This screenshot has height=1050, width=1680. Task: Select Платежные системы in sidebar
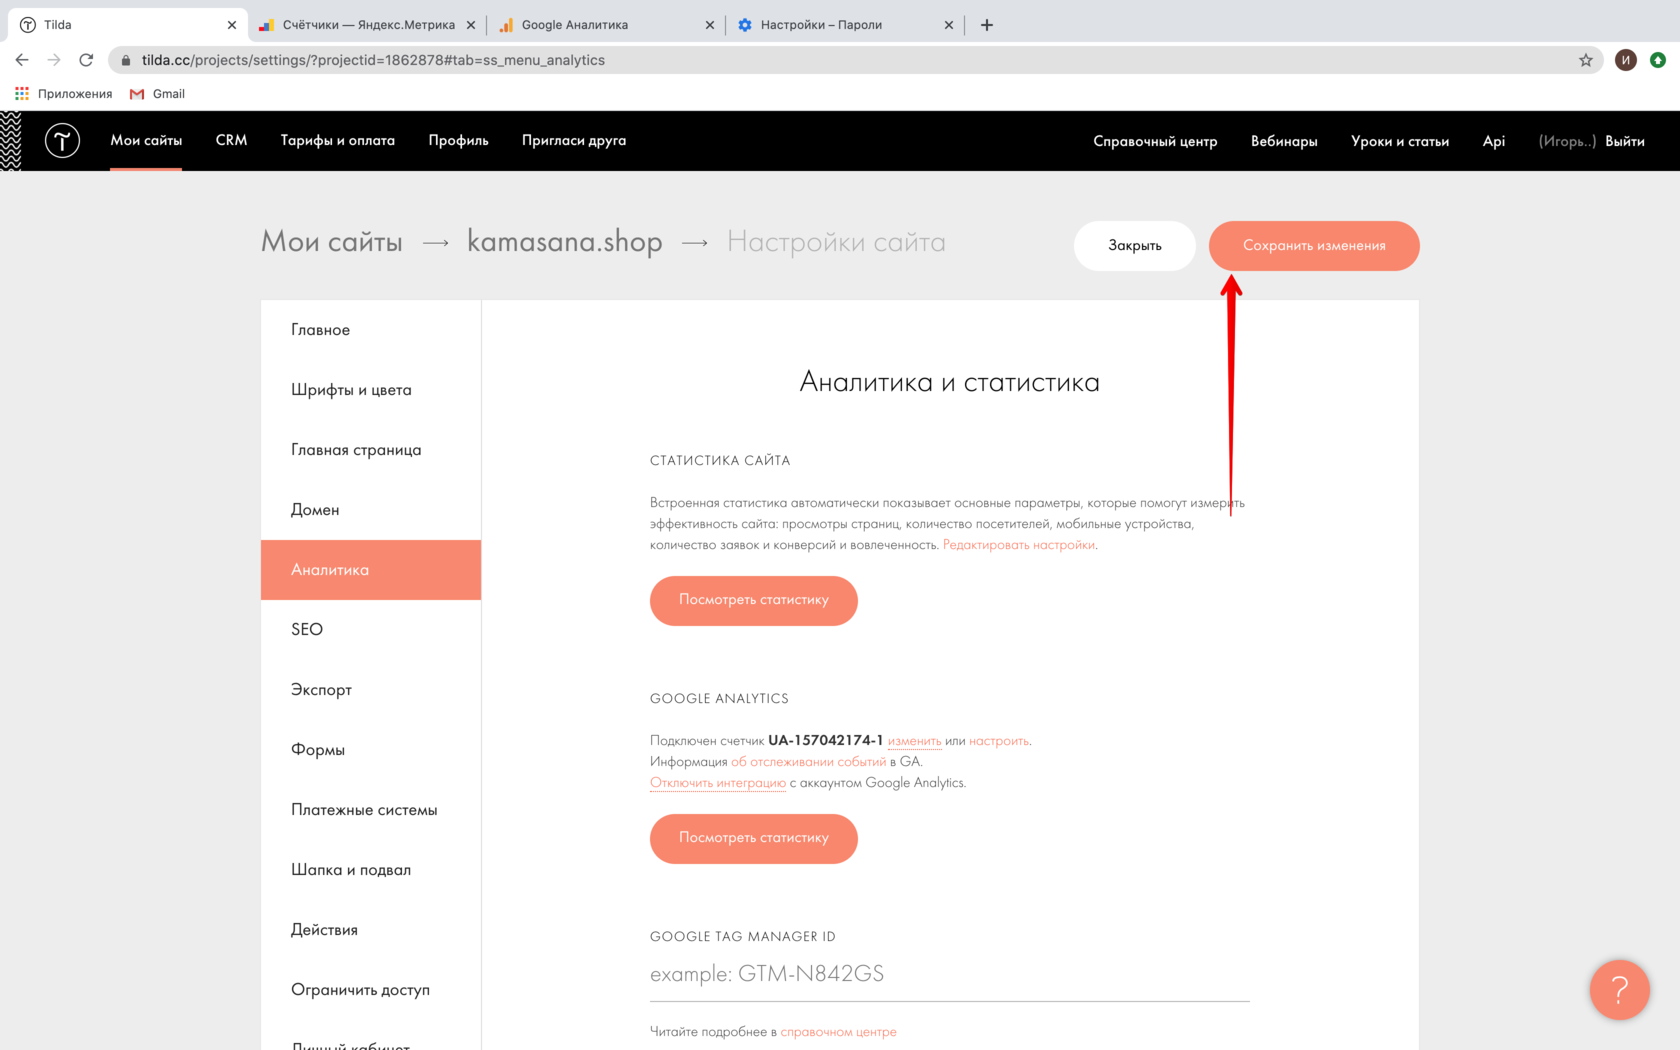371,810
